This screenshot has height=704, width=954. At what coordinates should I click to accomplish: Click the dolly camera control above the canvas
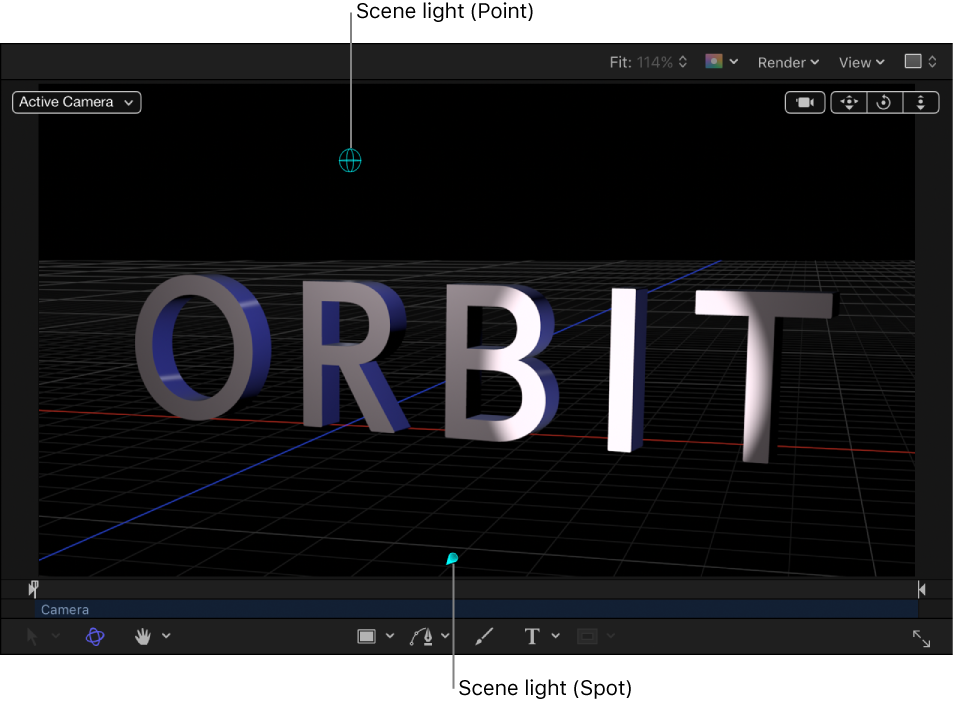pos(920,102)
